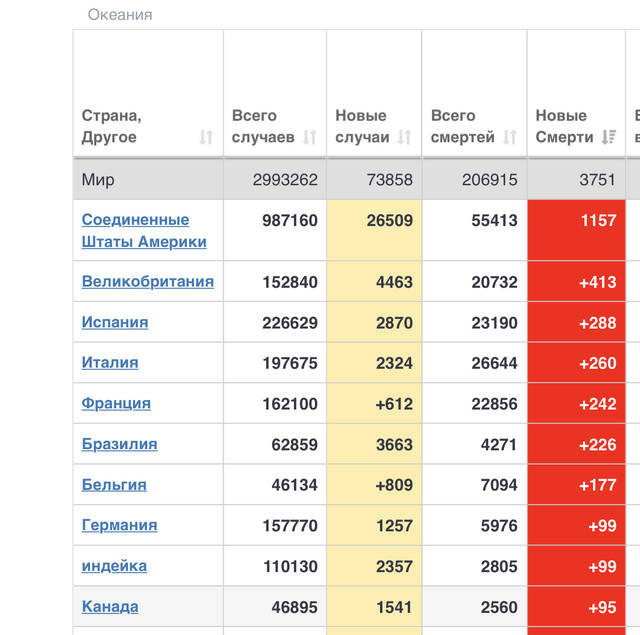Image resolution: width=640 pixels, height=635 pixels.
Task: Select Germany new cases 1257
Action: [x=394, y=526]
